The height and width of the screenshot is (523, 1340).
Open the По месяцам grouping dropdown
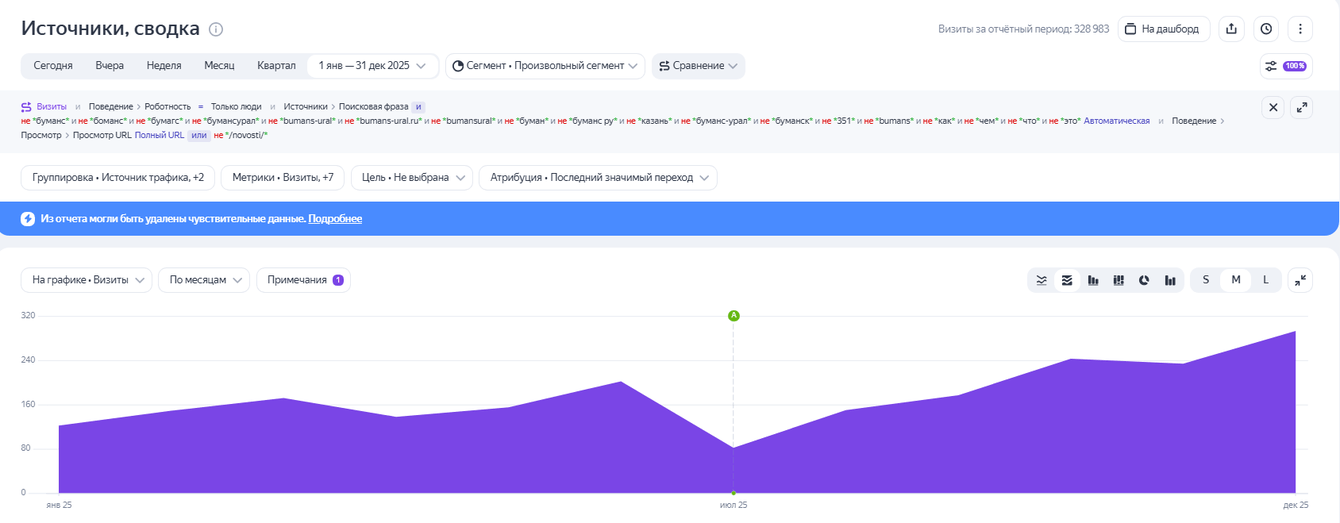pyautogui.click(x=203, y=280)
